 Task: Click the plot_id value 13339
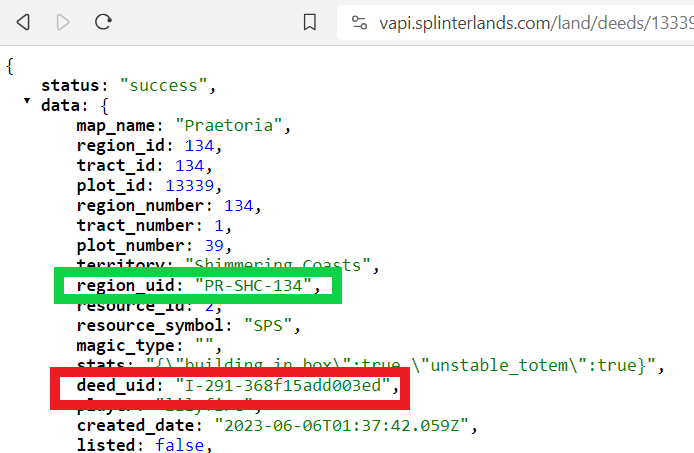189,185
